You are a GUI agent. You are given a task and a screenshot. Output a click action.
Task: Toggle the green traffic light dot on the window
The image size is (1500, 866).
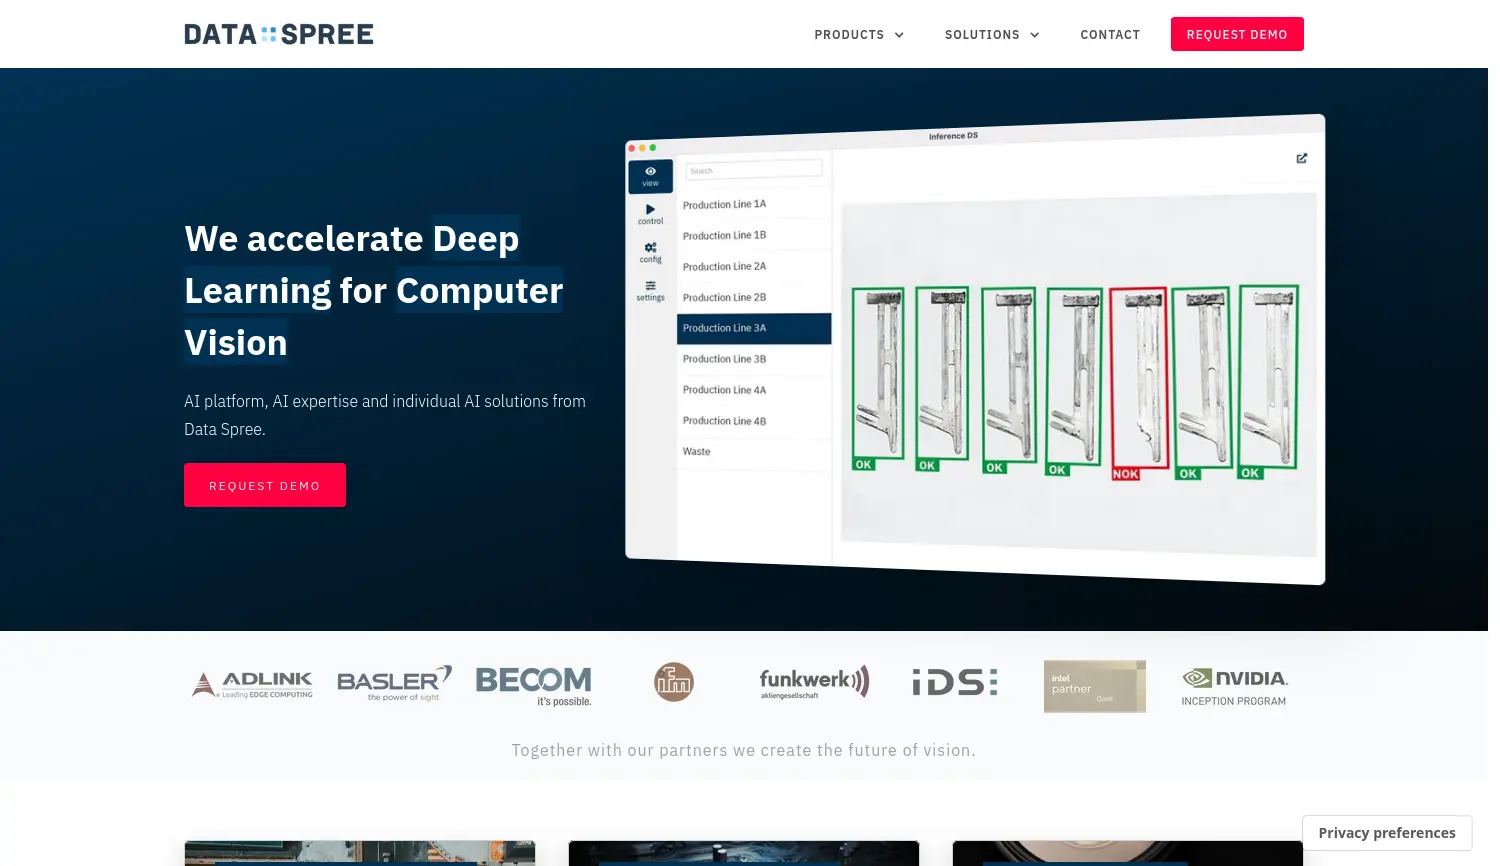point(652,147)
